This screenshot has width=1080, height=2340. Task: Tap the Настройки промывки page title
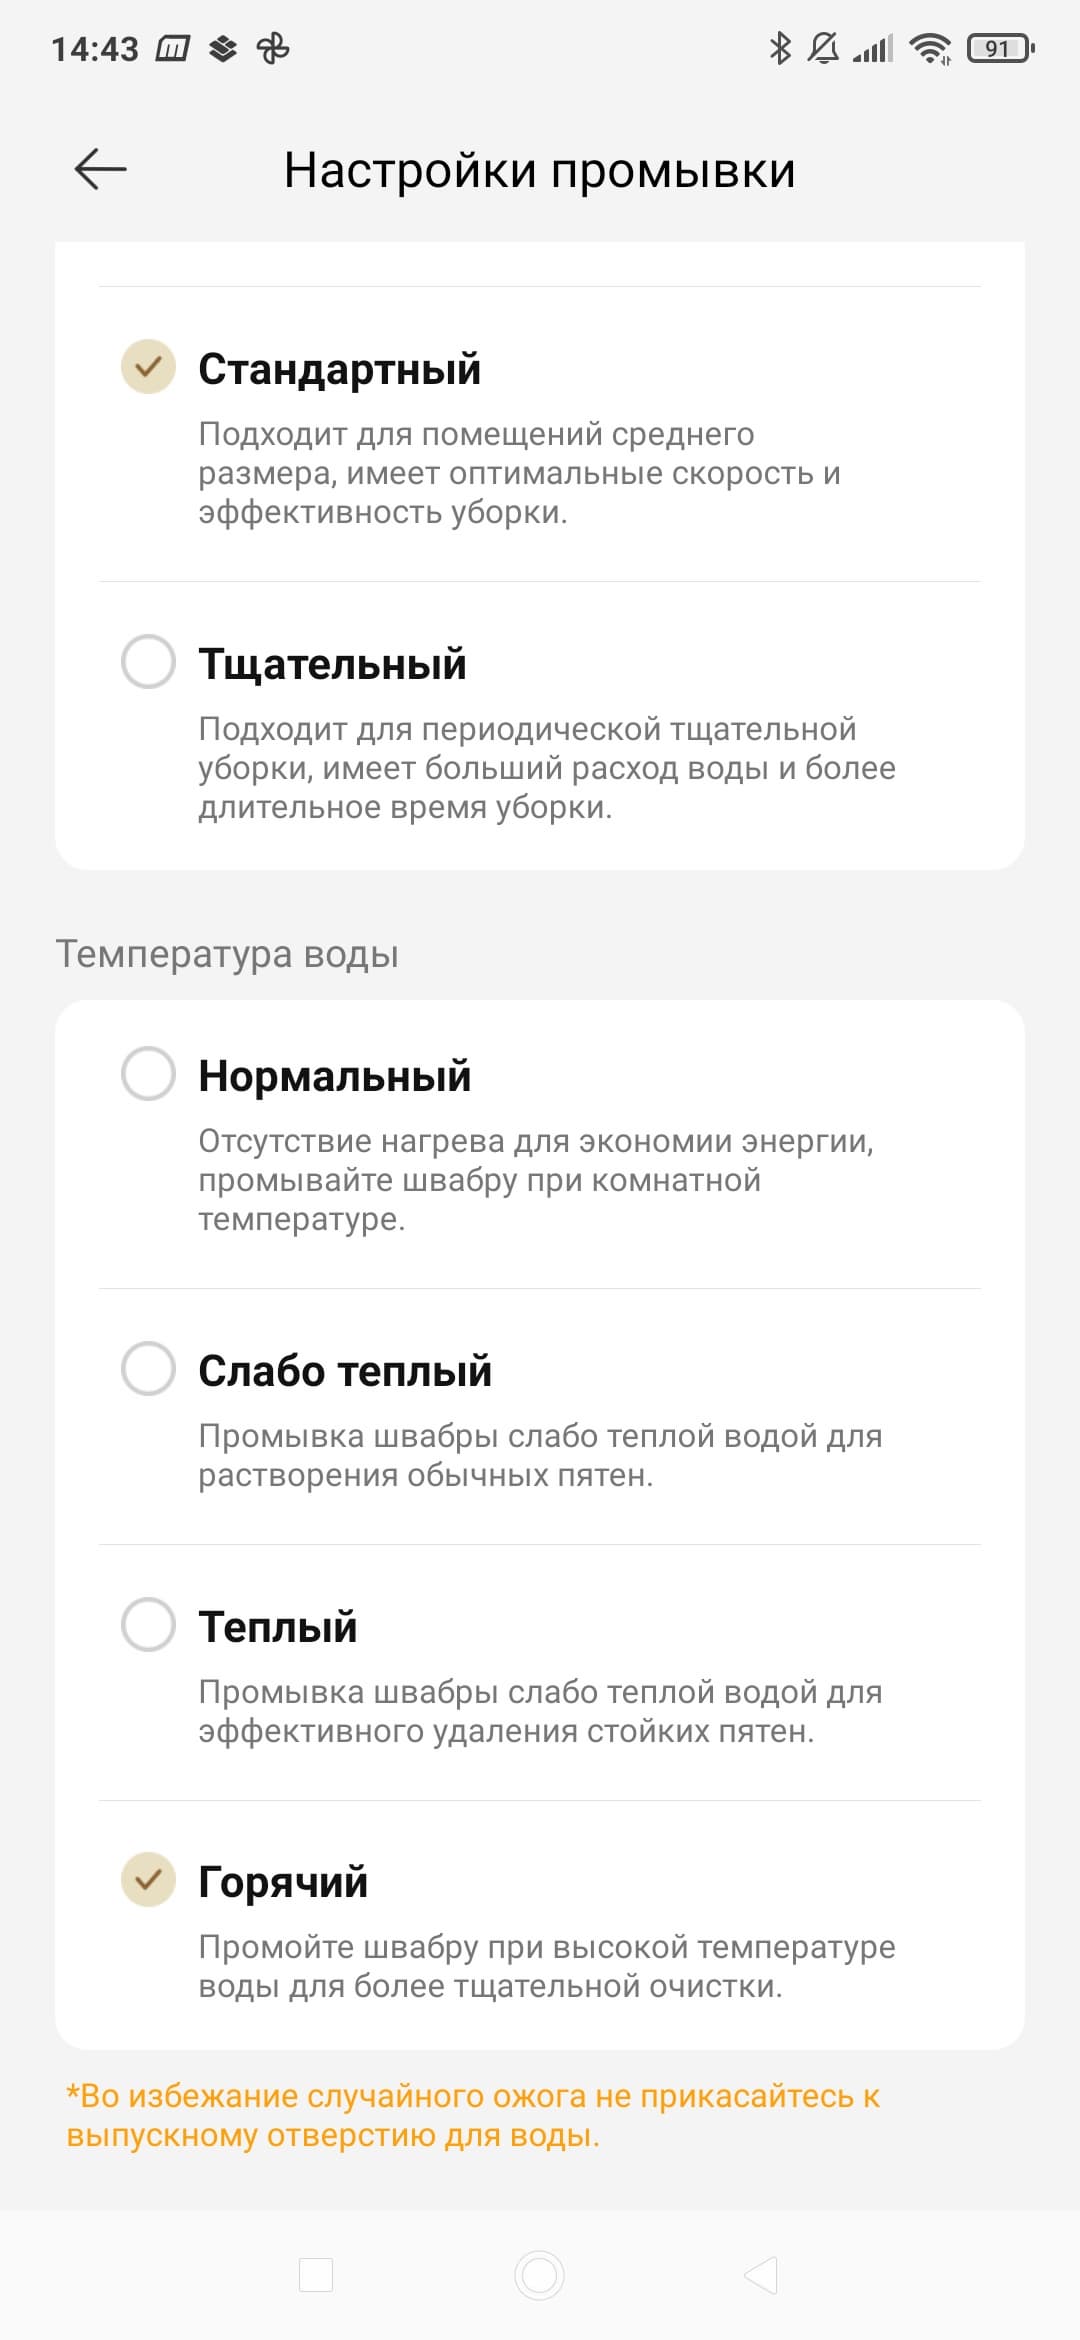pos(539,170)
